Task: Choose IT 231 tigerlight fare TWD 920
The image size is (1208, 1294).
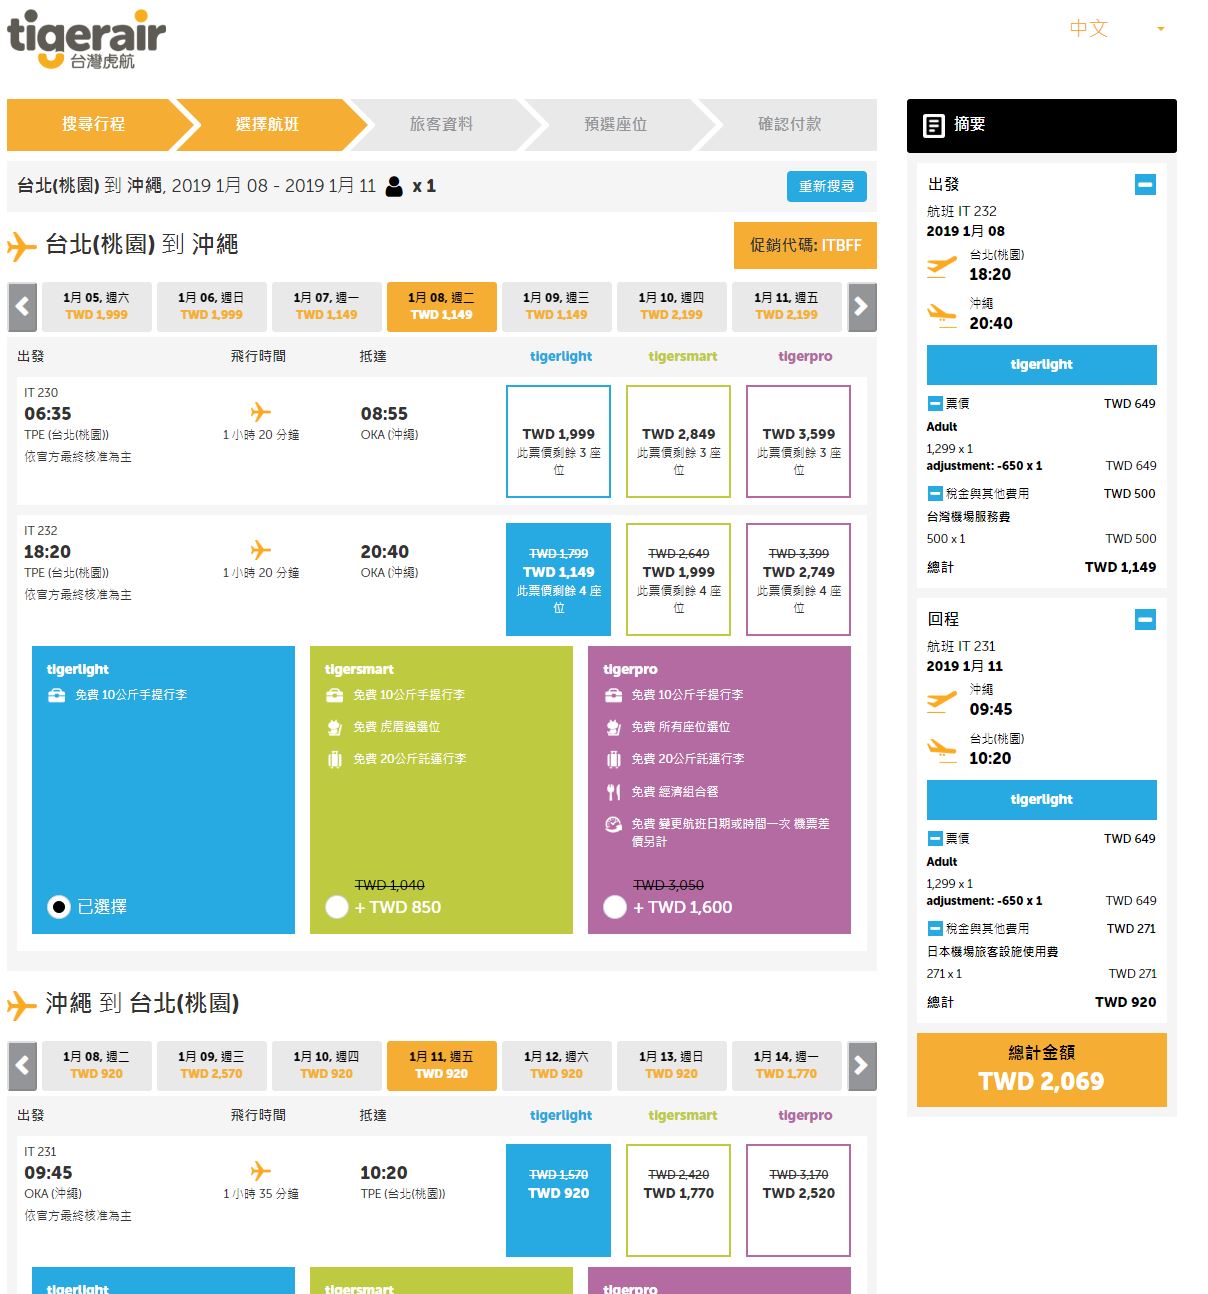Action: (558, 1200)
